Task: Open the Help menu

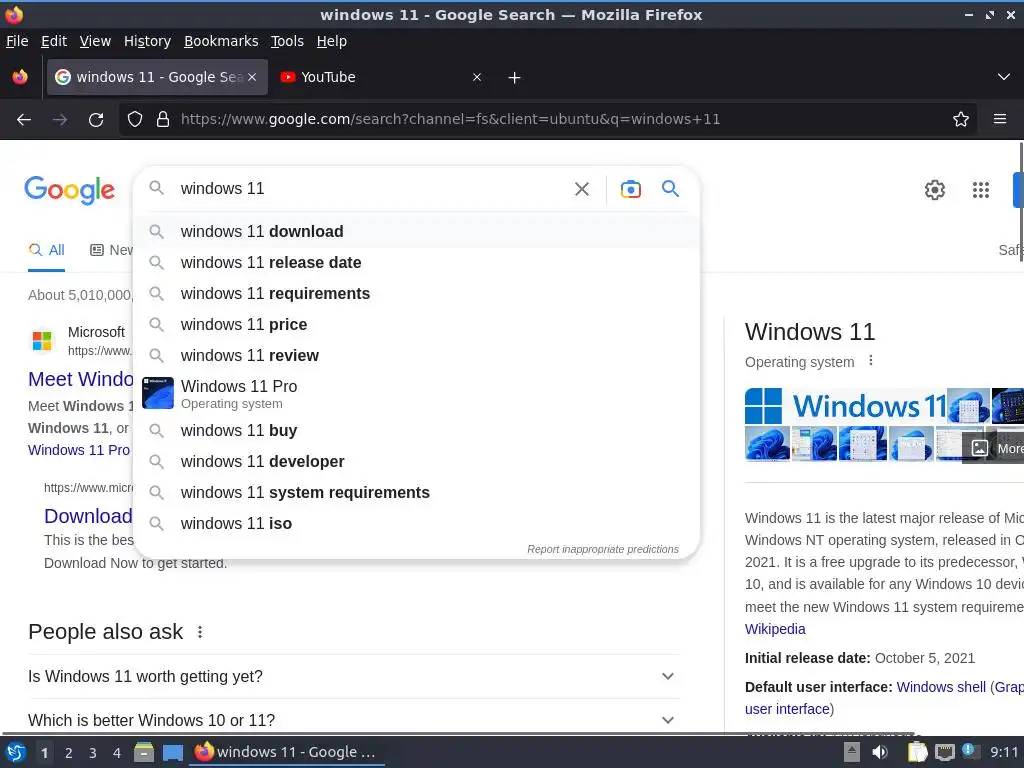Action: click(332, 41)
